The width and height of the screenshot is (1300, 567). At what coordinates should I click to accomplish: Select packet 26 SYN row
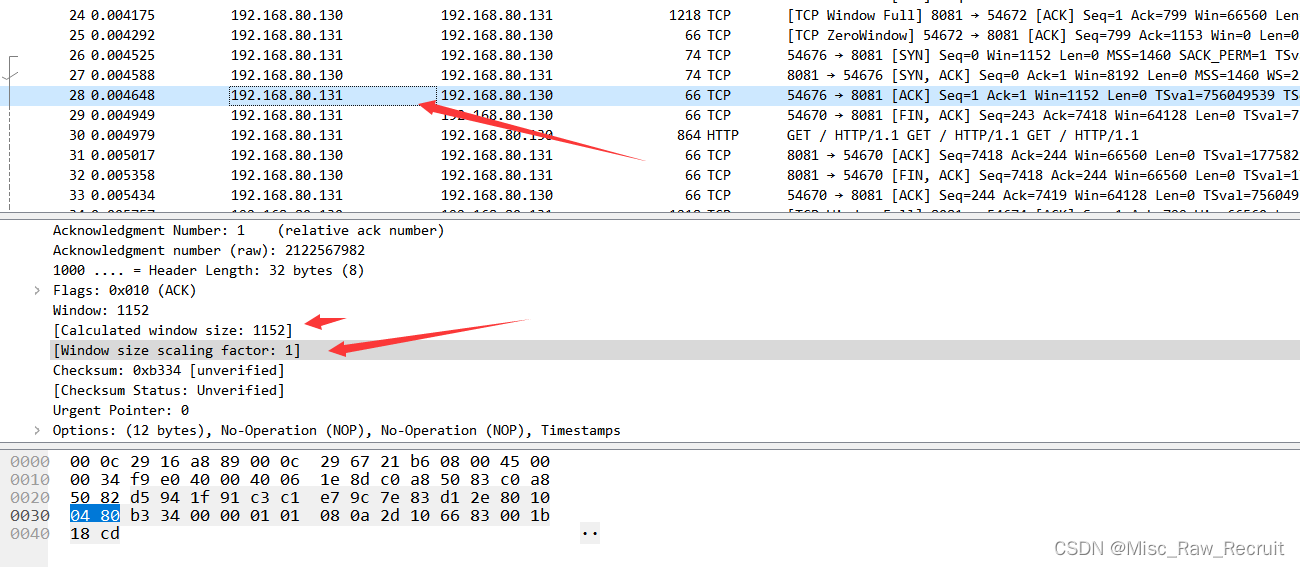pos(650,55)
